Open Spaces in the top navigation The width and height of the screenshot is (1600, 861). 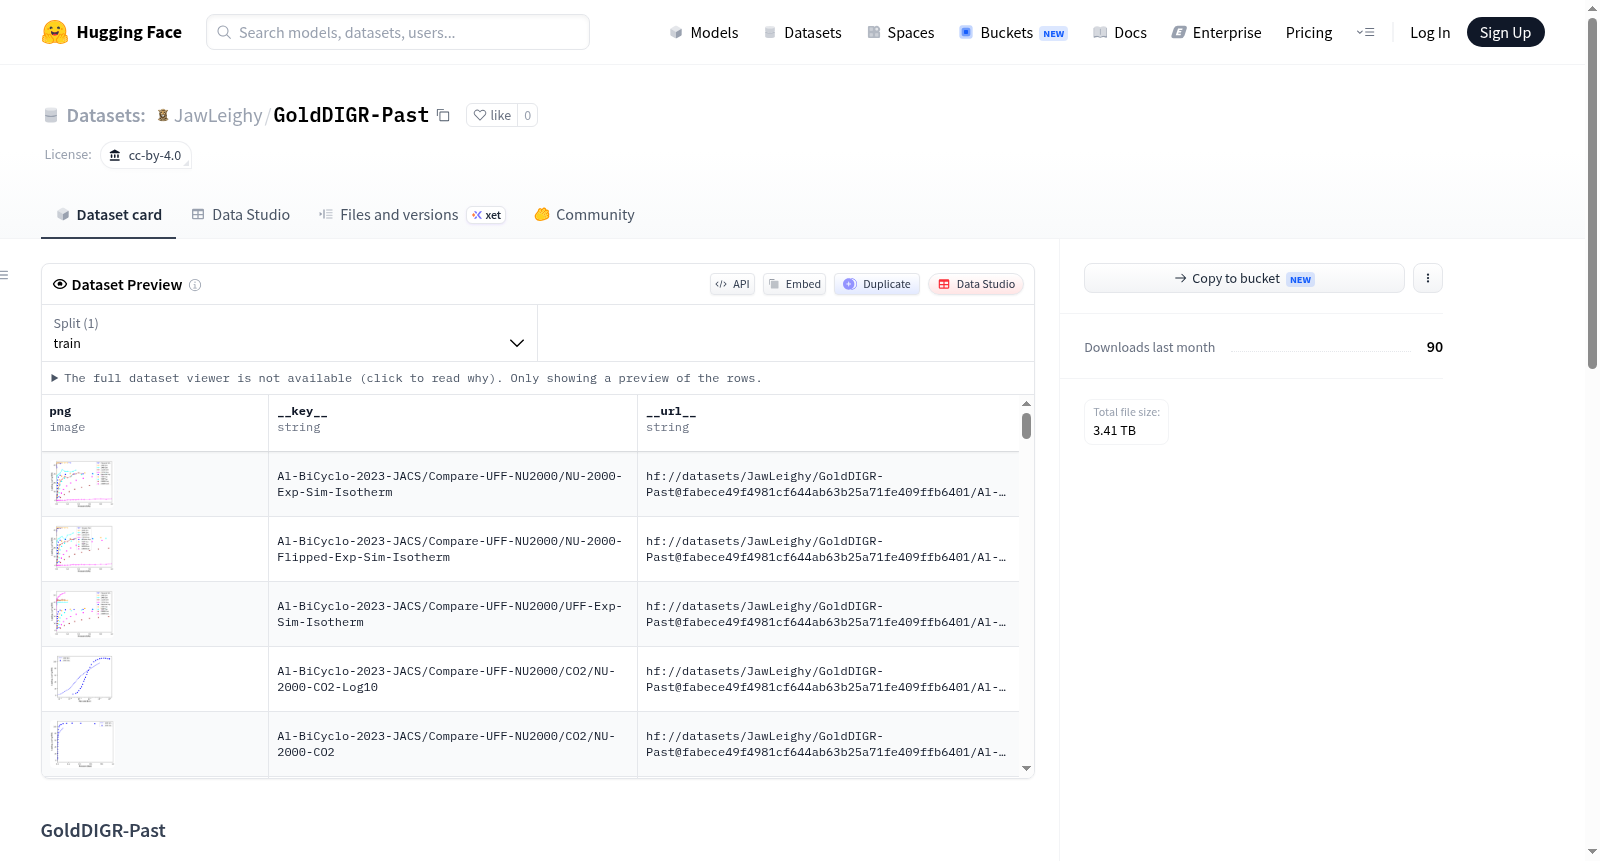(x=900, y=32)
